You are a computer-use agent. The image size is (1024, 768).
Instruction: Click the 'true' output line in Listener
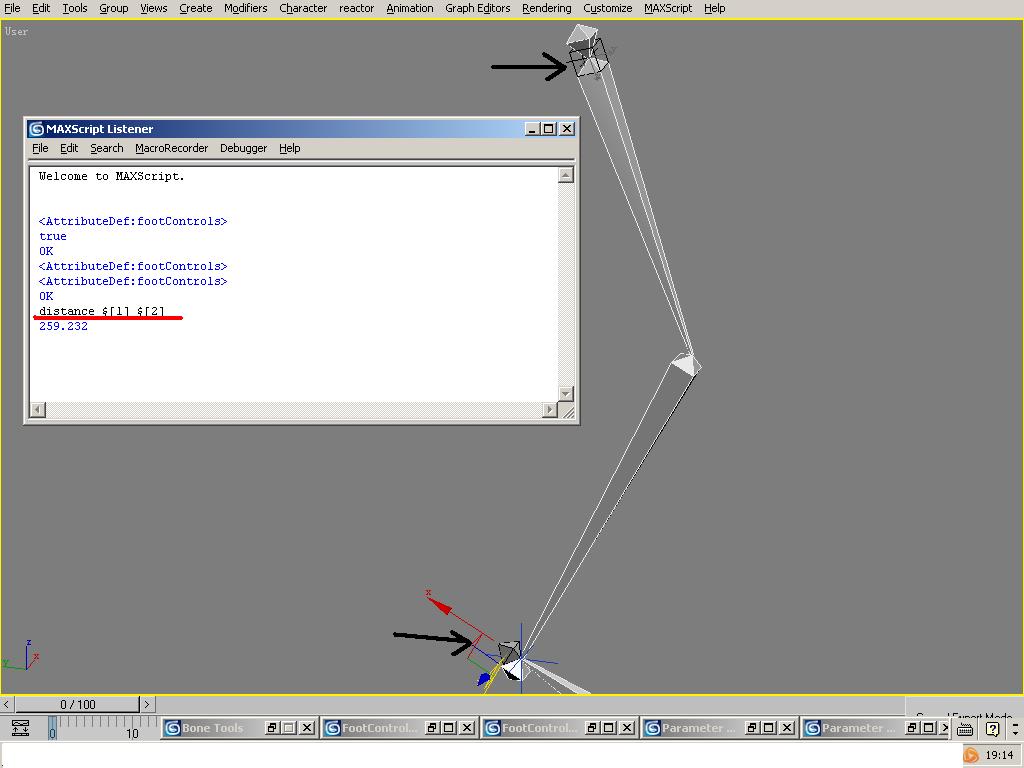point(52,236)
